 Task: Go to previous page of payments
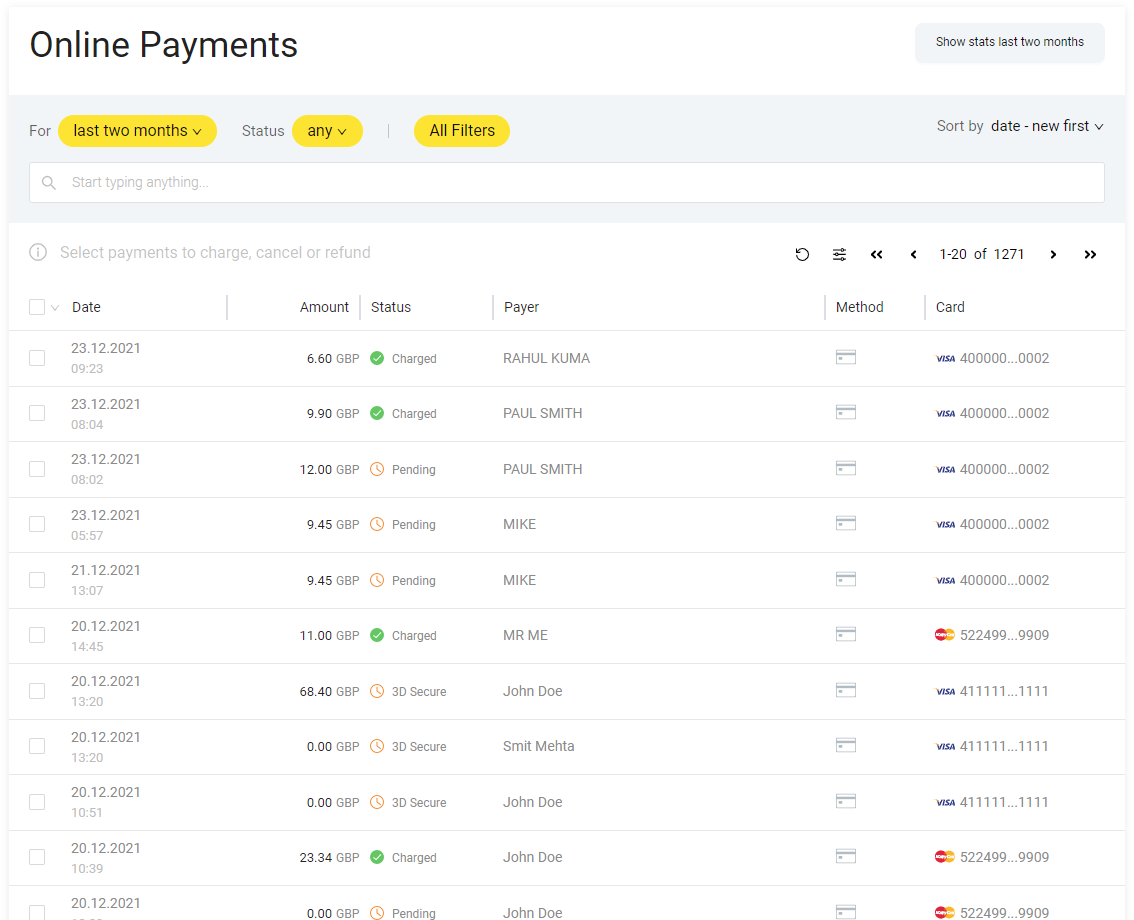pyautogui.click(x=913, y=255)
